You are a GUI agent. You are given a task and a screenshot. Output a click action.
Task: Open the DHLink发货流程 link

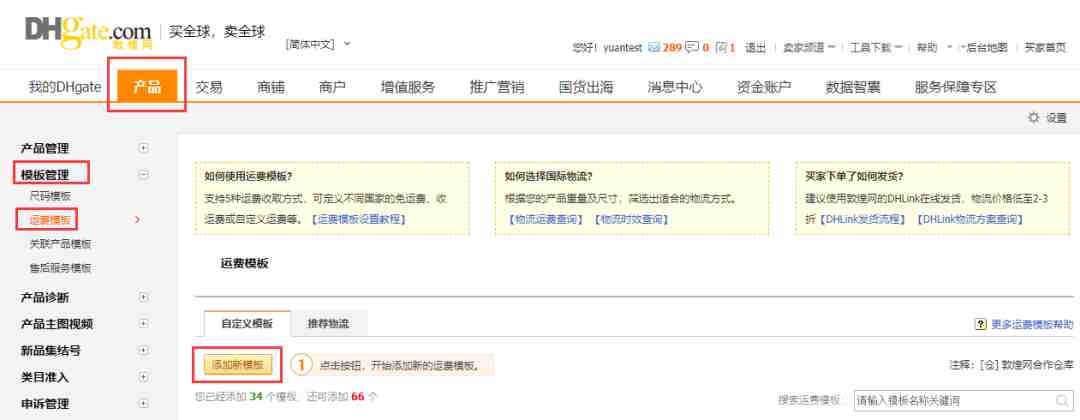pyautogui.click(x=862, y=219)
